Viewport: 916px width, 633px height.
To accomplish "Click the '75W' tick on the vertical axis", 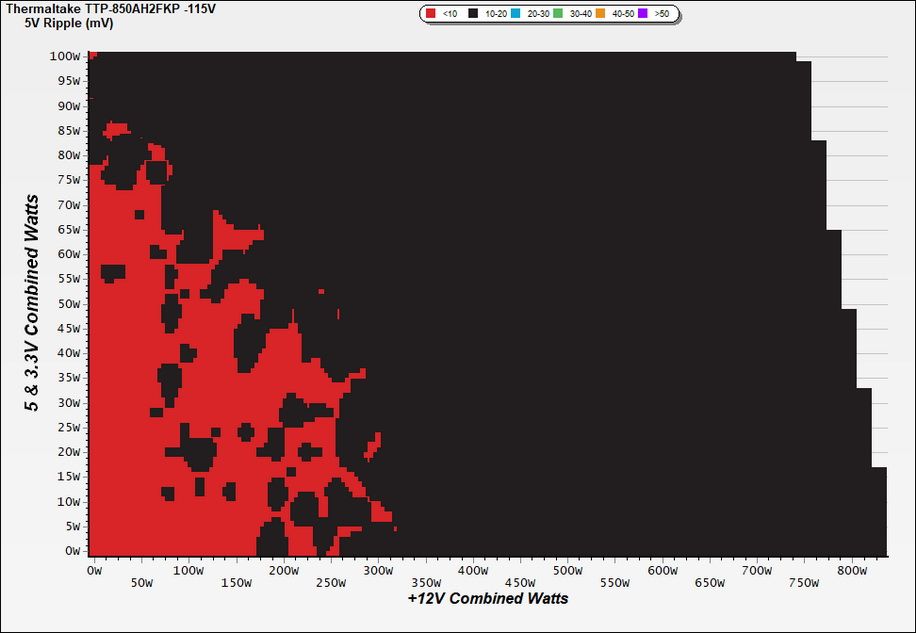I will [68, 180].
